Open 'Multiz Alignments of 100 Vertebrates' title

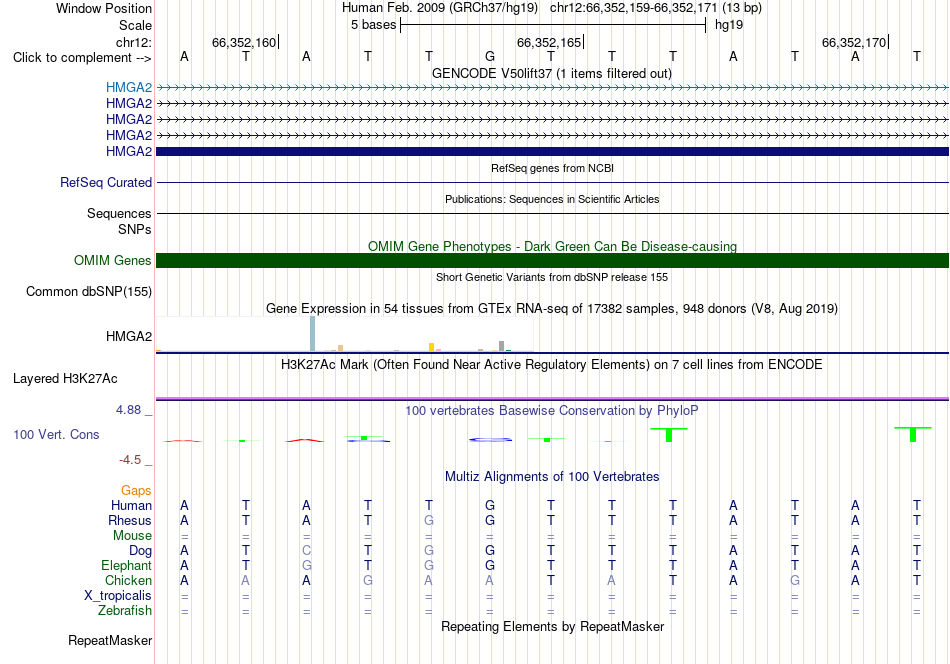(552, 477)
